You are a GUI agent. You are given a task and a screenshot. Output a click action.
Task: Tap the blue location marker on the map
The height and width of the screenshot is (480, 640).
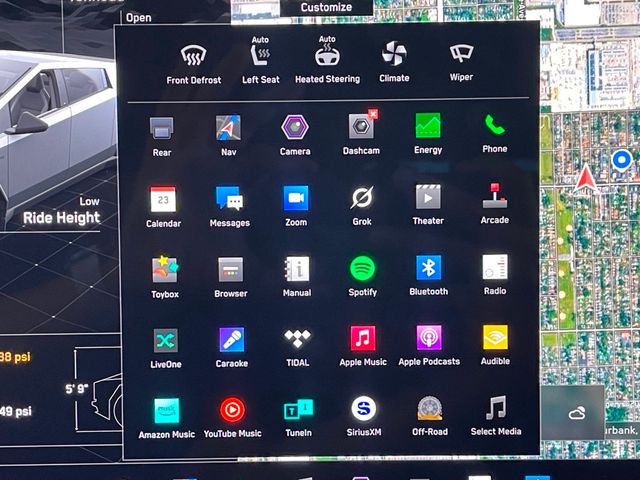(x=622, y=160)
